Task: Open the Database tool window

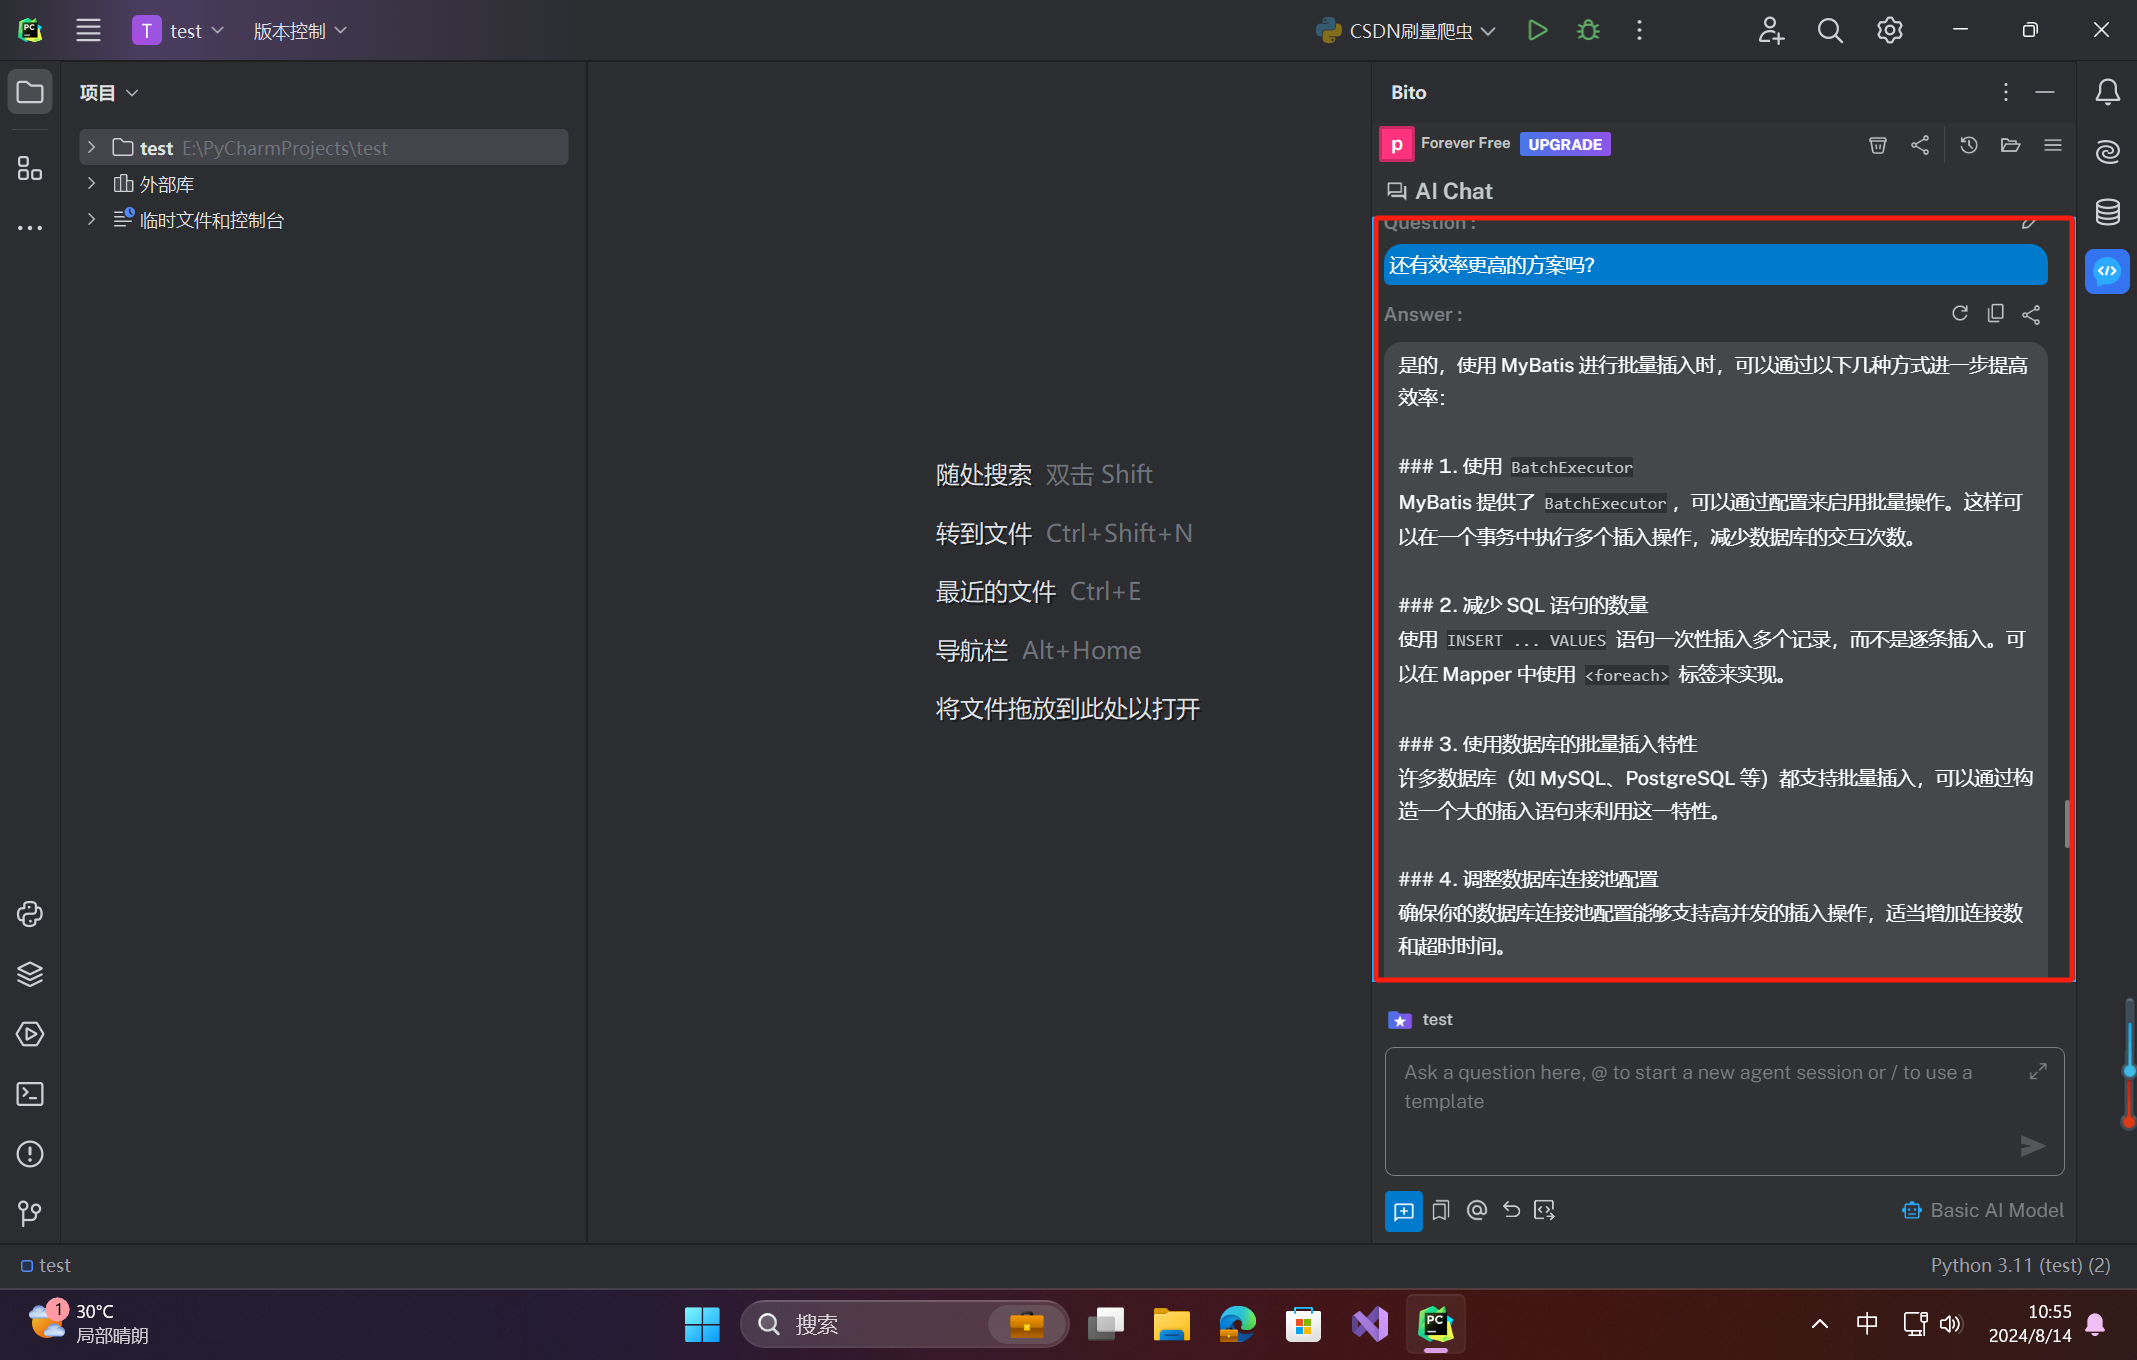Action: (x=2107, y=212)
